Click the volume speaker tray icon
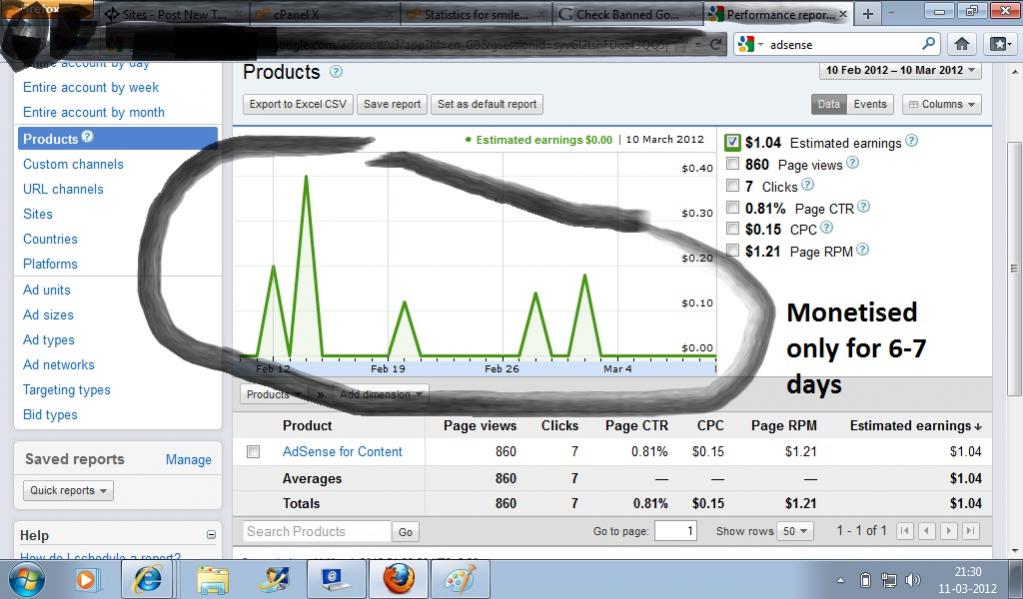Screen dimensions: 1023x599 913,579
